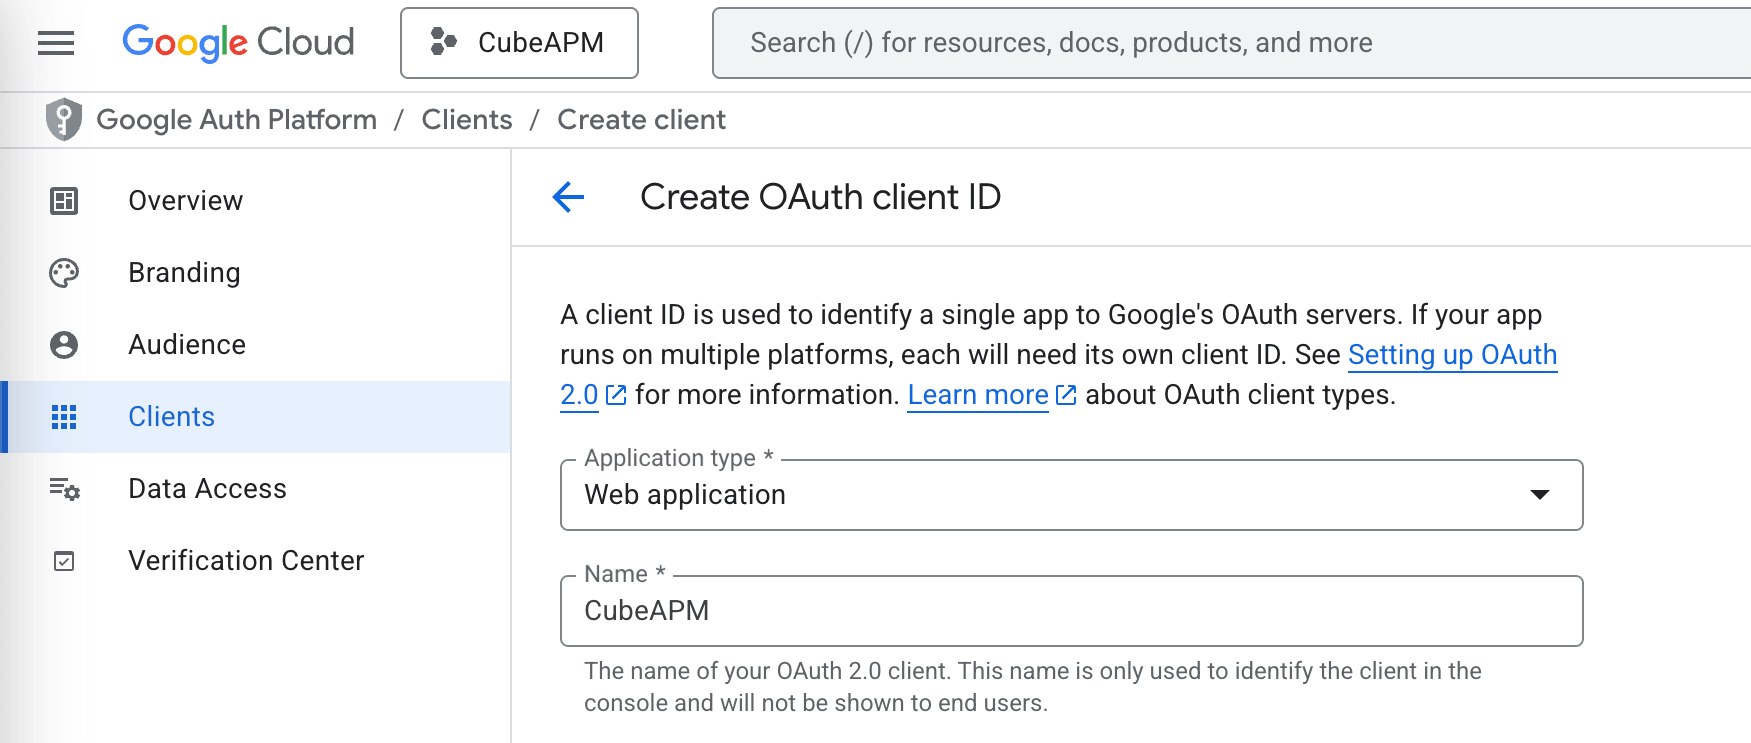Open the CubeAPM project picker
This screenshot has width=1751, height=743.
pyautogui.click(x=519, y=43)
